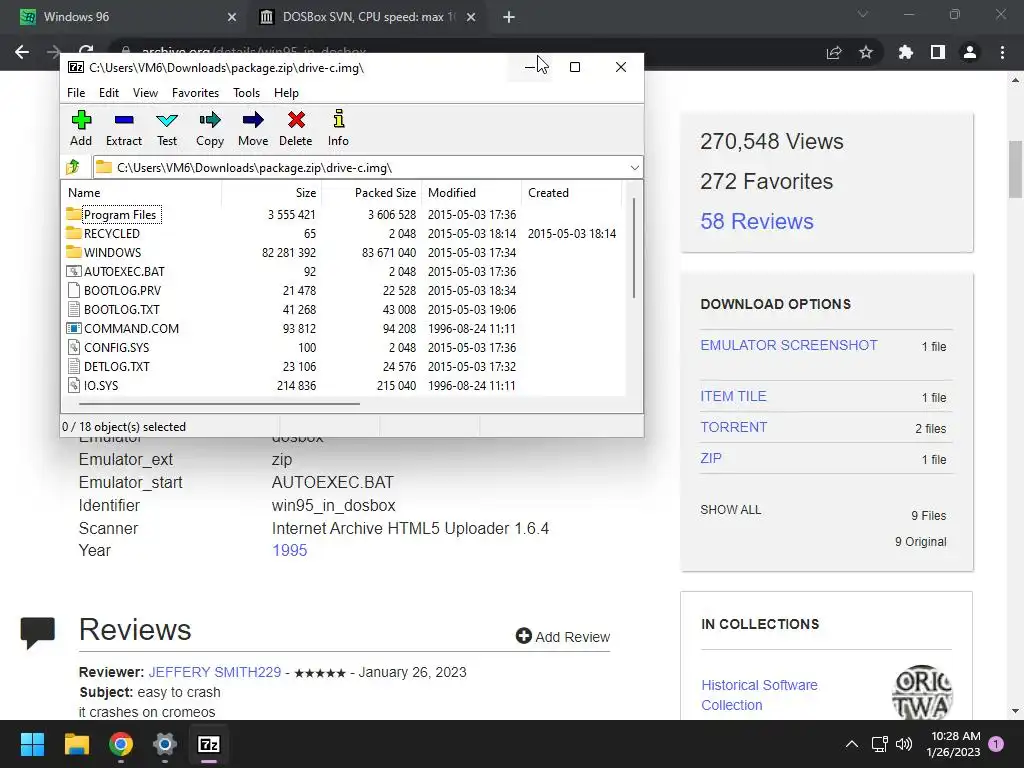
Task: Click the COMMAND.COM file icon
Action: 74,328
